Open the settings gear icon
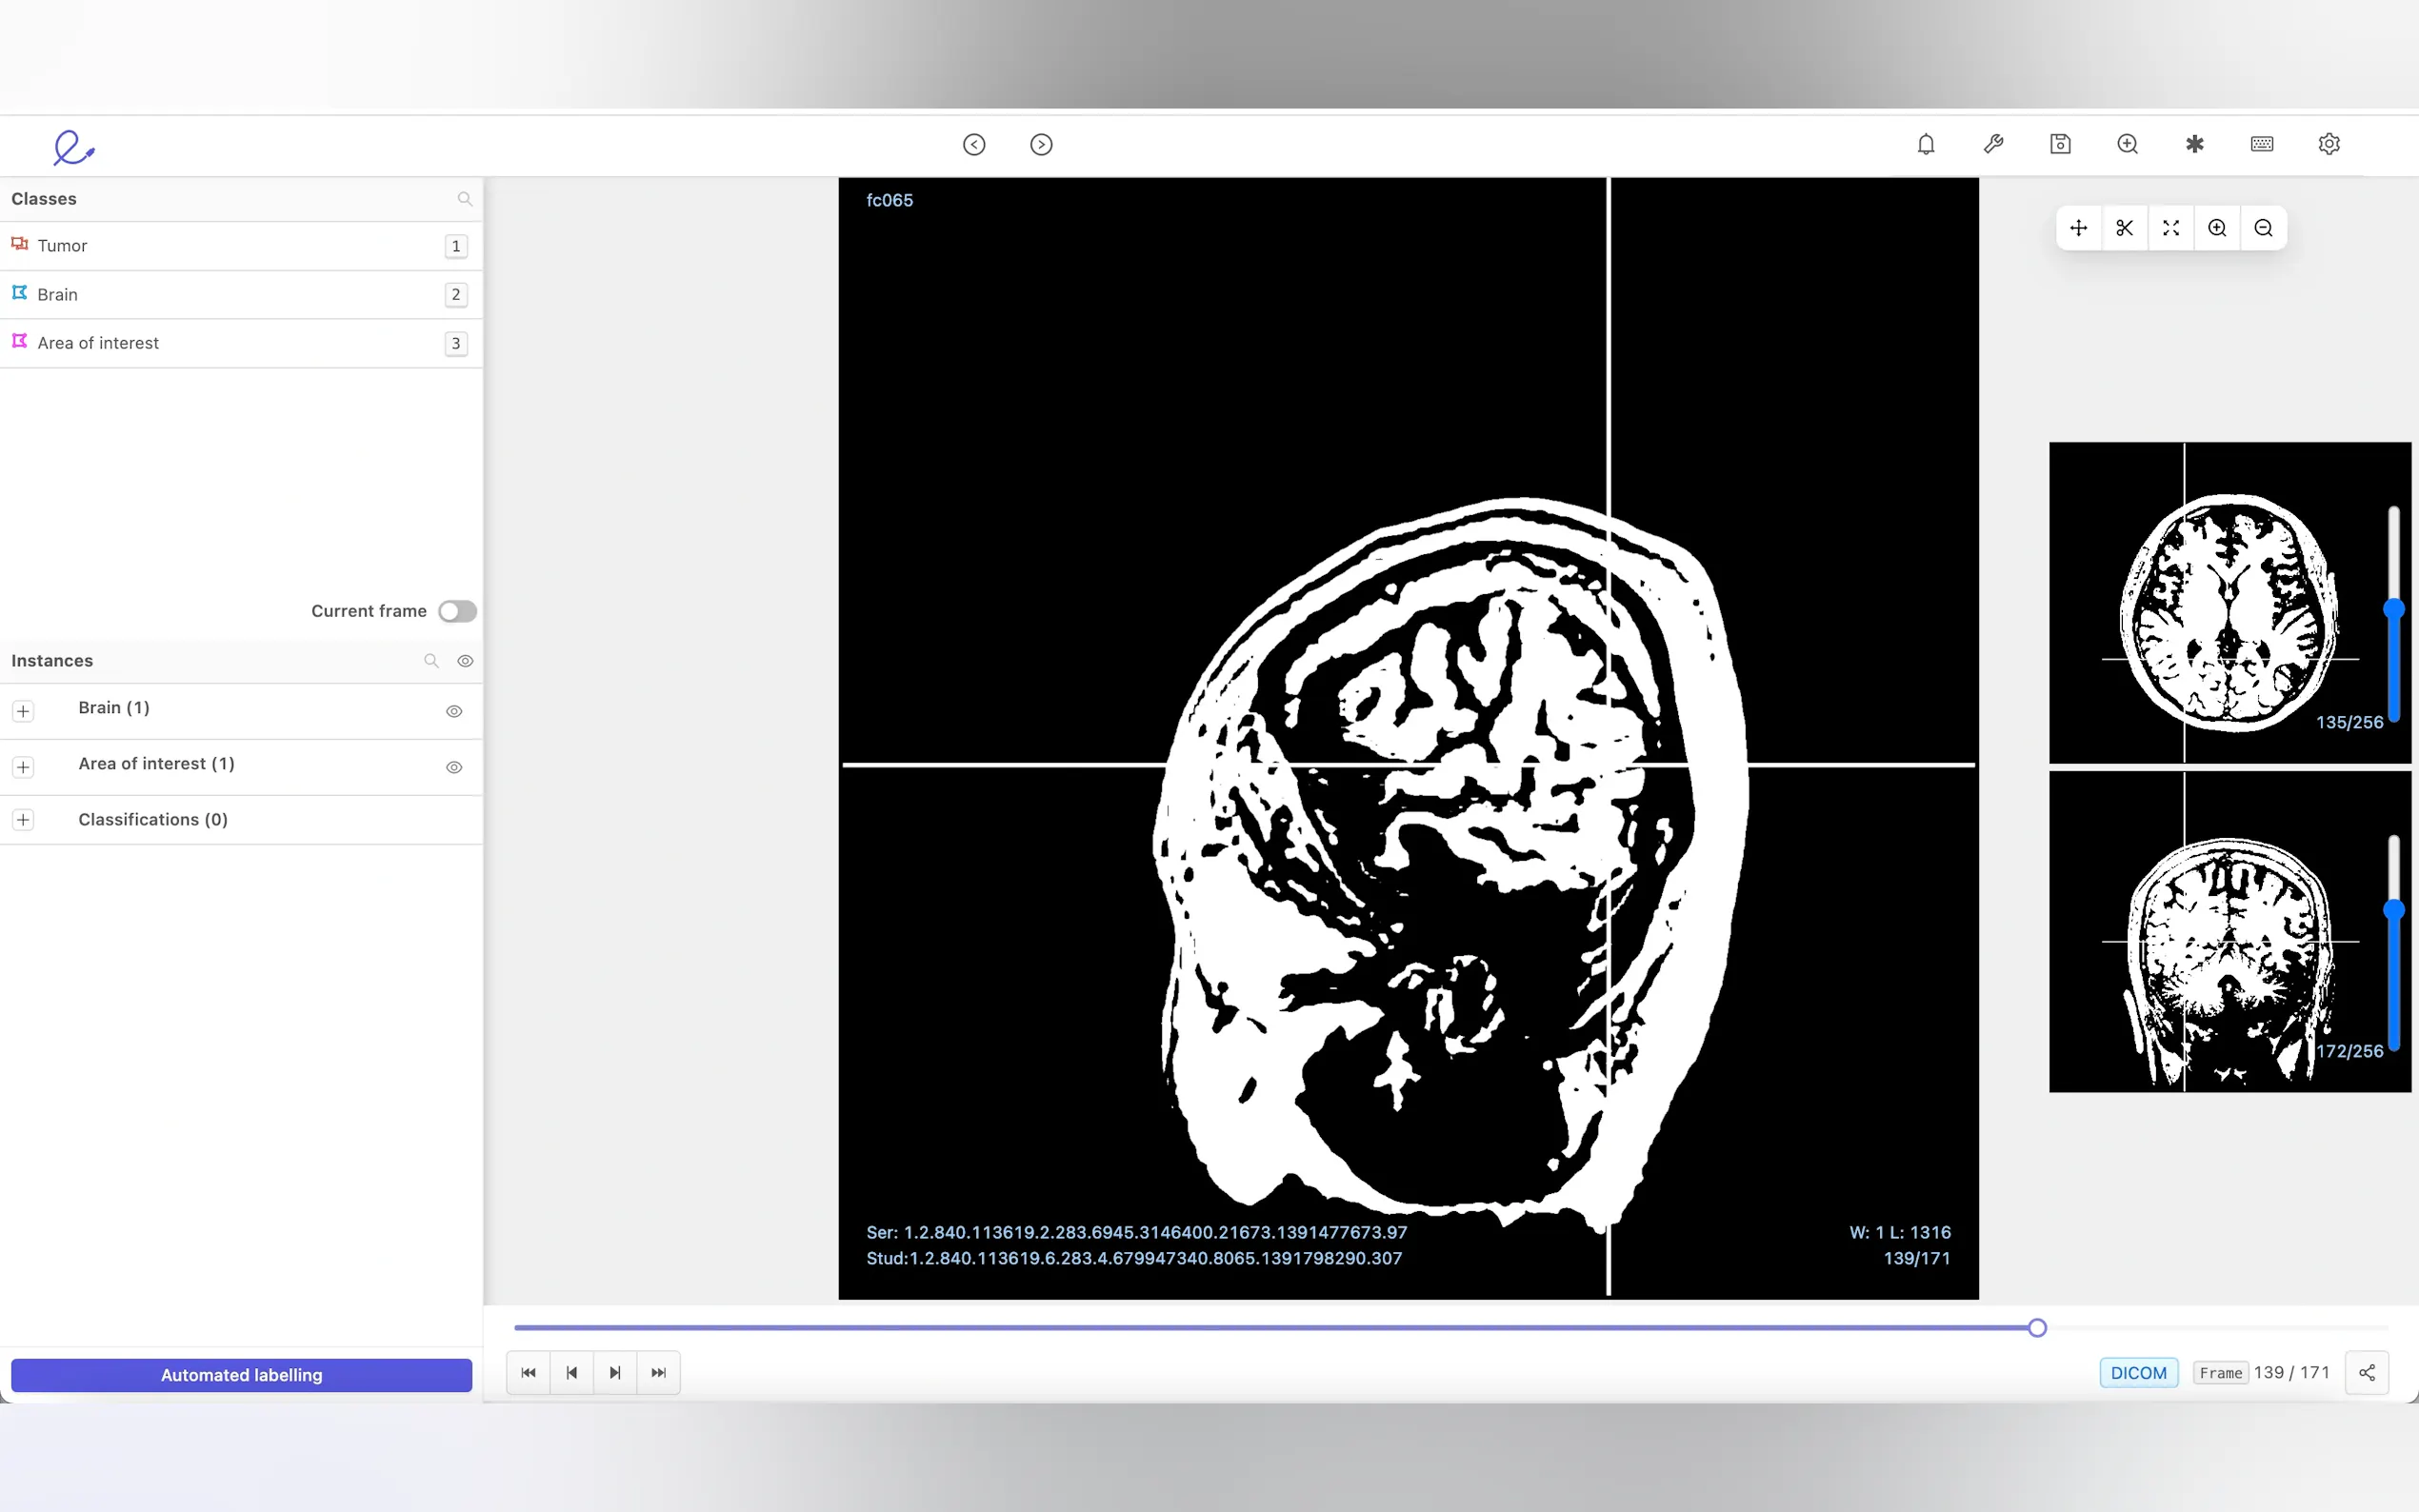2419x1512 pixels. pyautogui.click(x=2328, y=144)
